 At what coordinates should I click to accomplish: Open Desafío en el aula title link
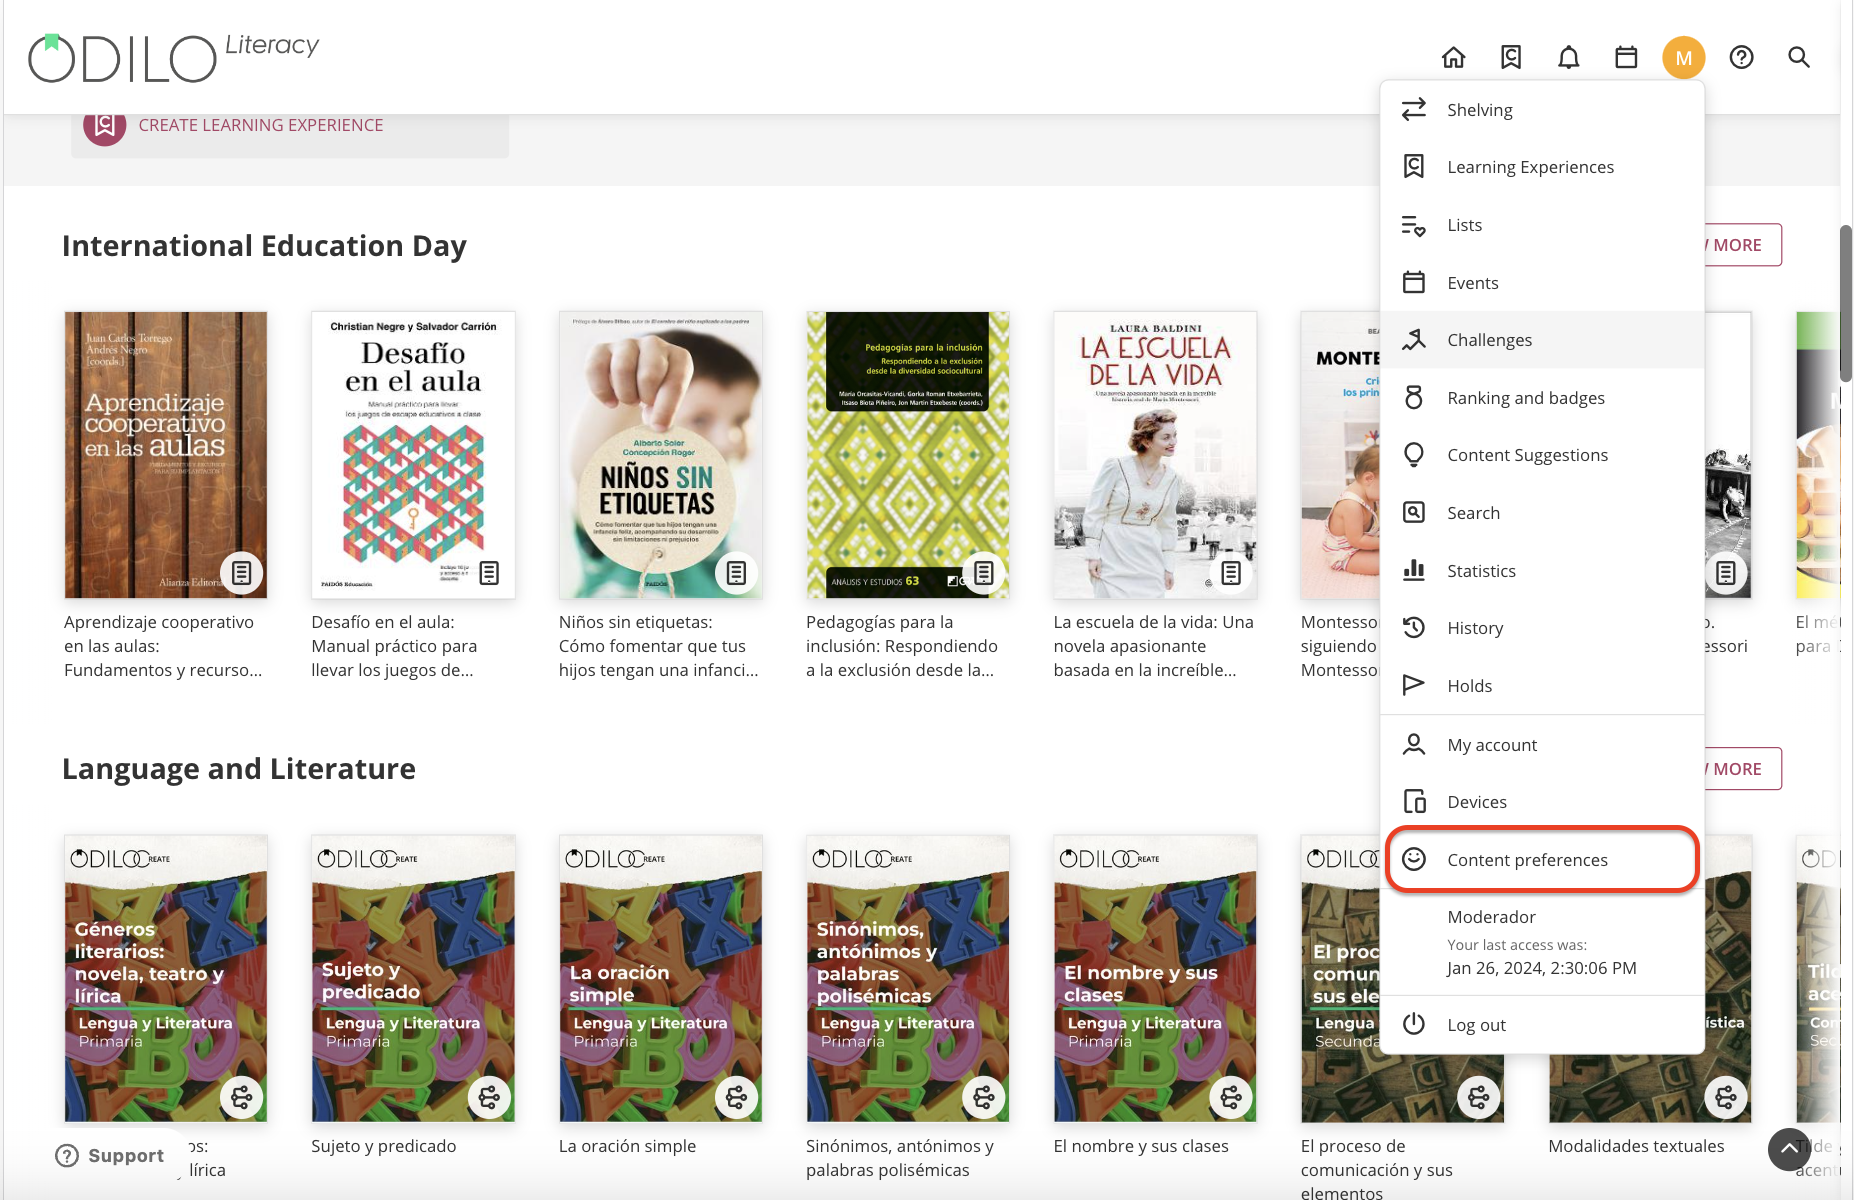coord(394,646)
